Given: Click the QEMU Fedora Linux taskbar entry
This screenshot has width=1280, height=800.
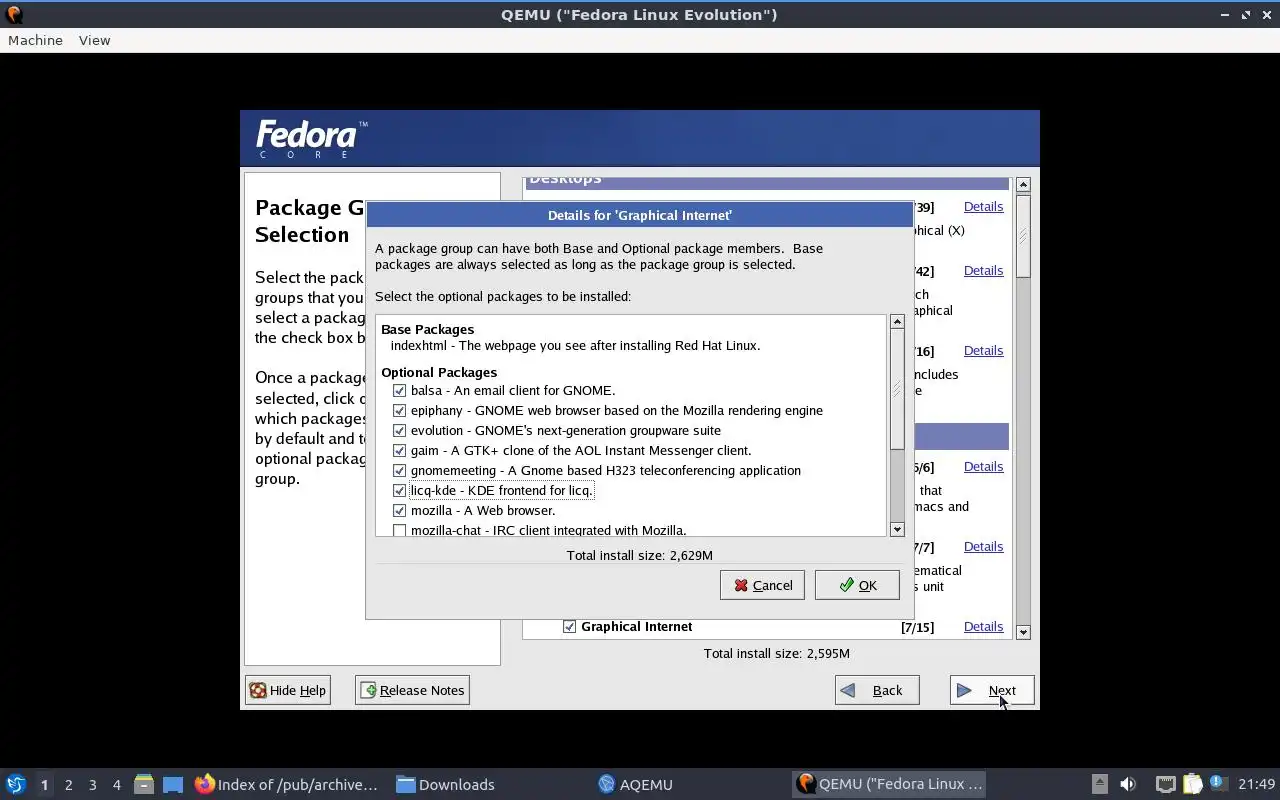Looking at the screenshot, I should 890,784.
